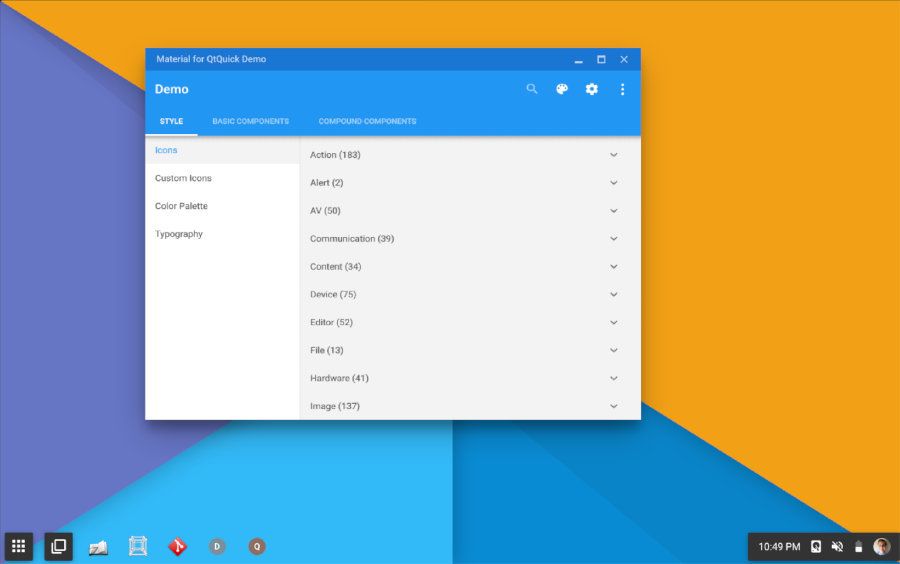Click the 'File (13)' label
The image size is (900, 564).
coord(327,351)
